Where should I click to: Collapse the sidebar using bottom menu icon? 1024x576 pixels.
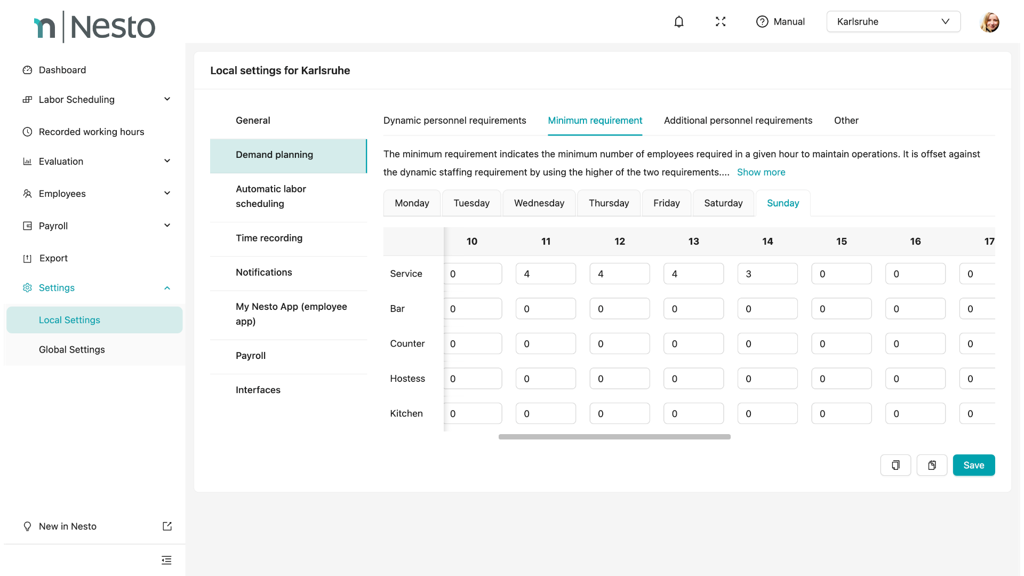(x=166, y=560)
